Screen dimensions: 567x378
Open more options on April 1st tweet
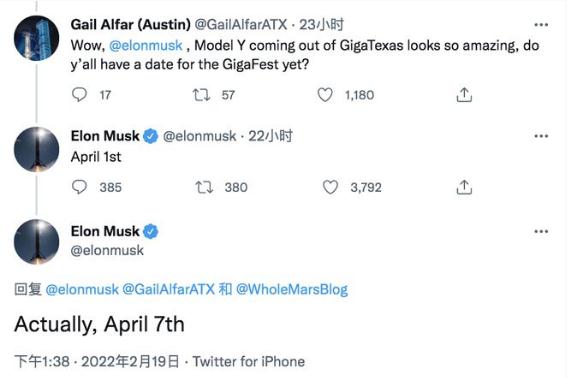tap(541, 136)
